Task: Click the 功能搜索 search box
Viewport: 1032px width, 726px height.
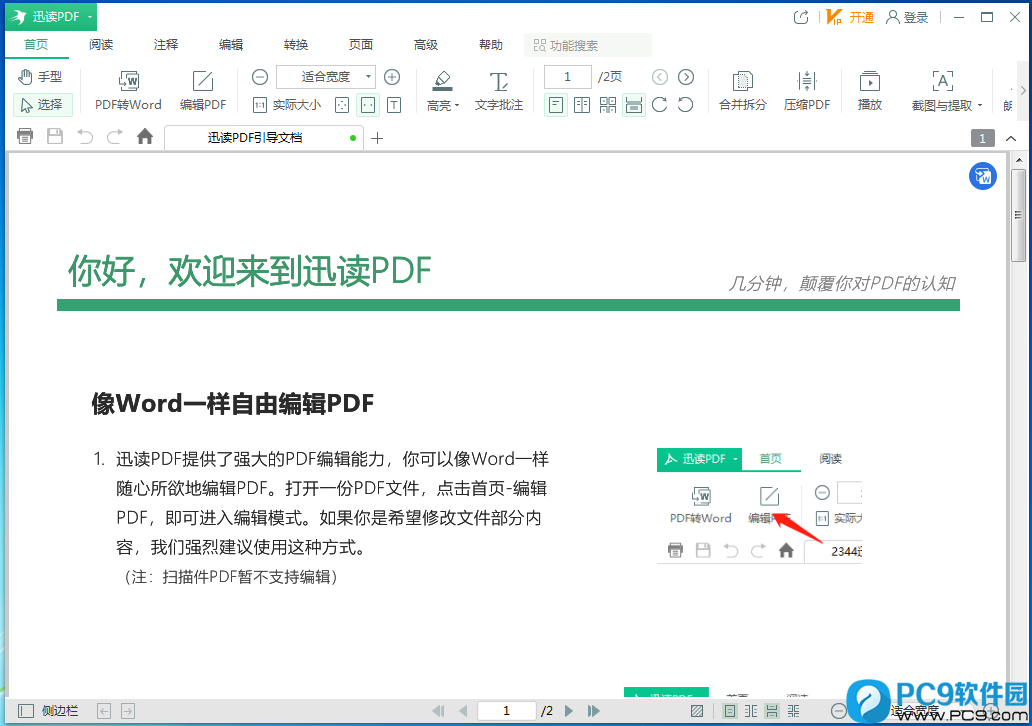Action: 588,45
